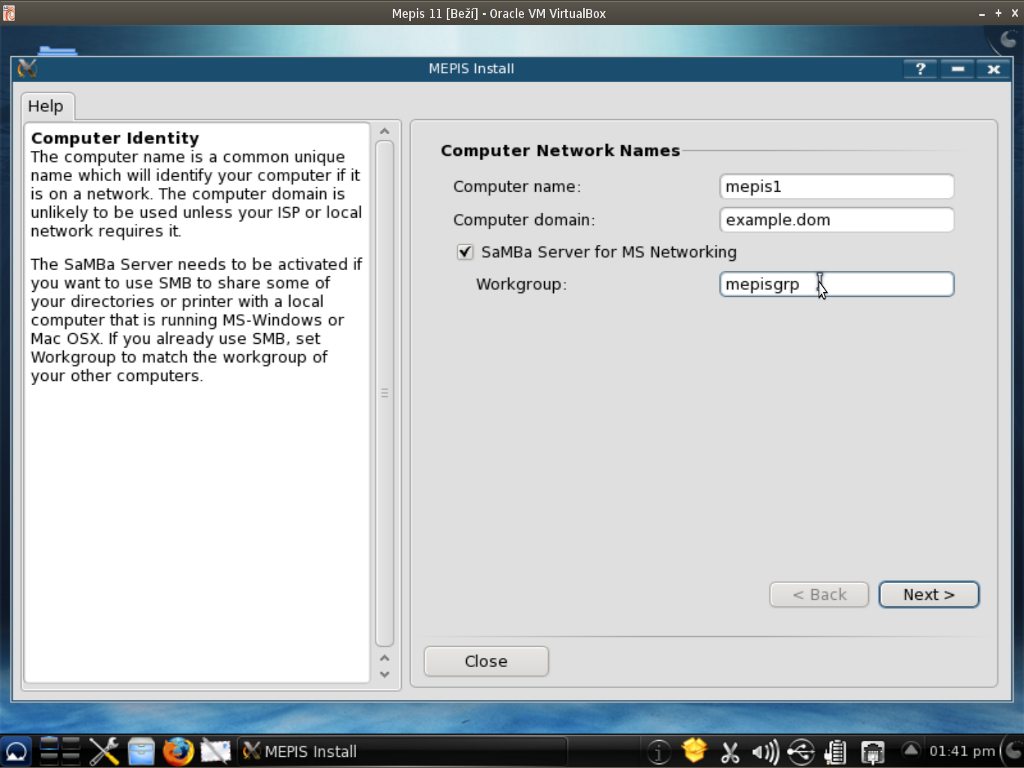The image size is (1024, 768).
Task: Click the Computer domain field
Action: click(x=837, y=220)
